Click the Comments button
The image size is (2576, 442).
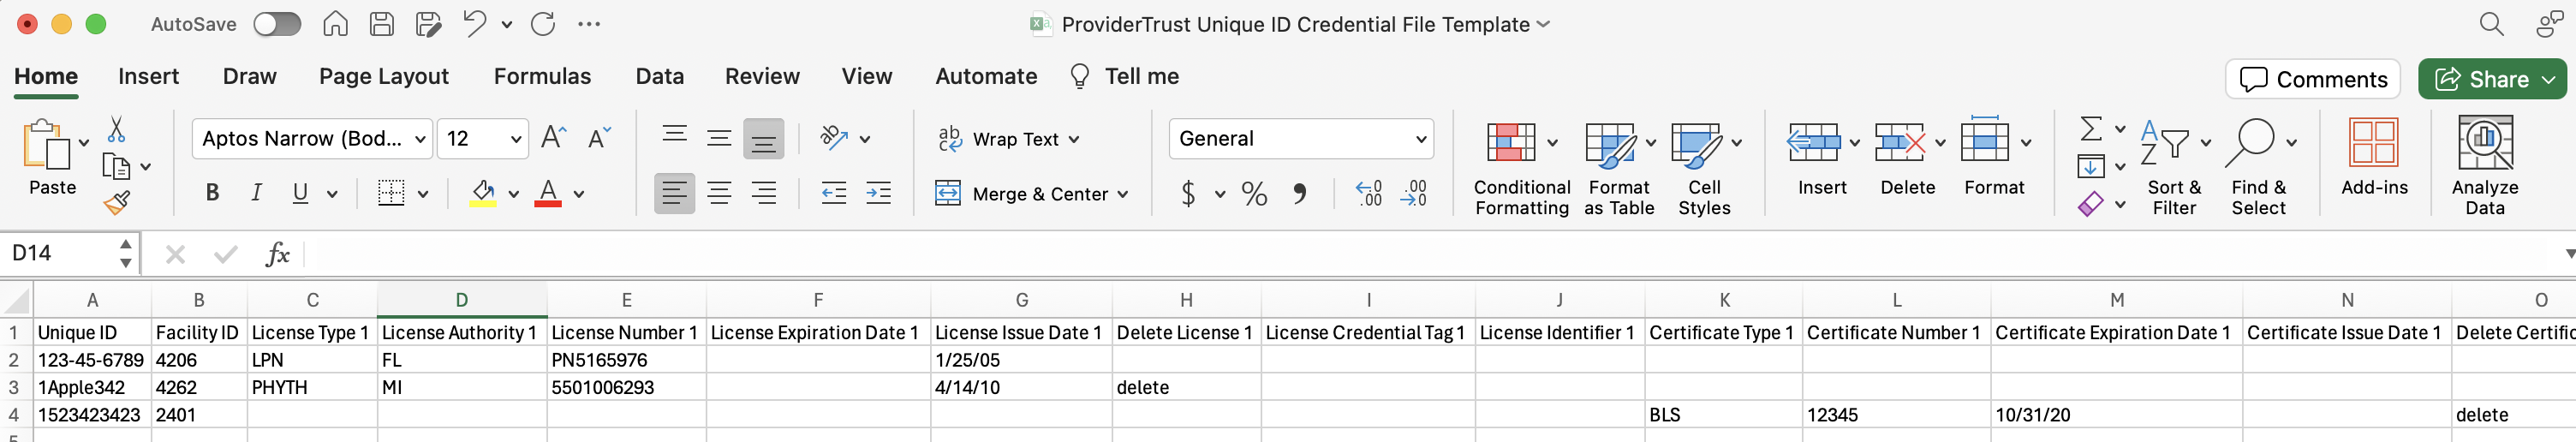click(2313, 79)
